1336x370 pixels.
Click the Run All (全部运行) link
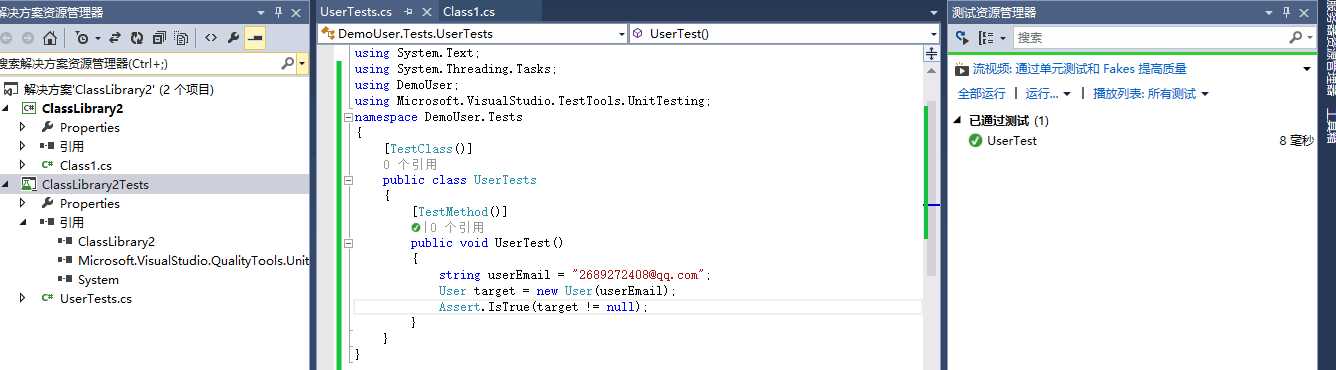click(981, 93)
